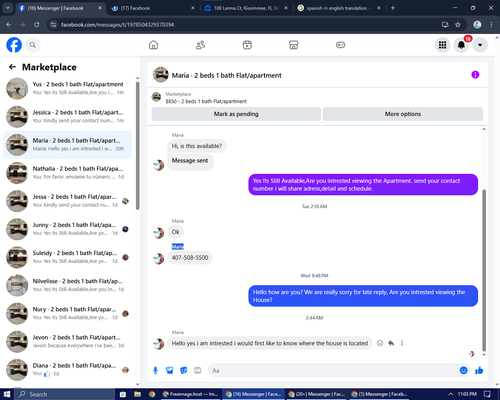Open the $850 listing thumbnail

tap(156, 97)
